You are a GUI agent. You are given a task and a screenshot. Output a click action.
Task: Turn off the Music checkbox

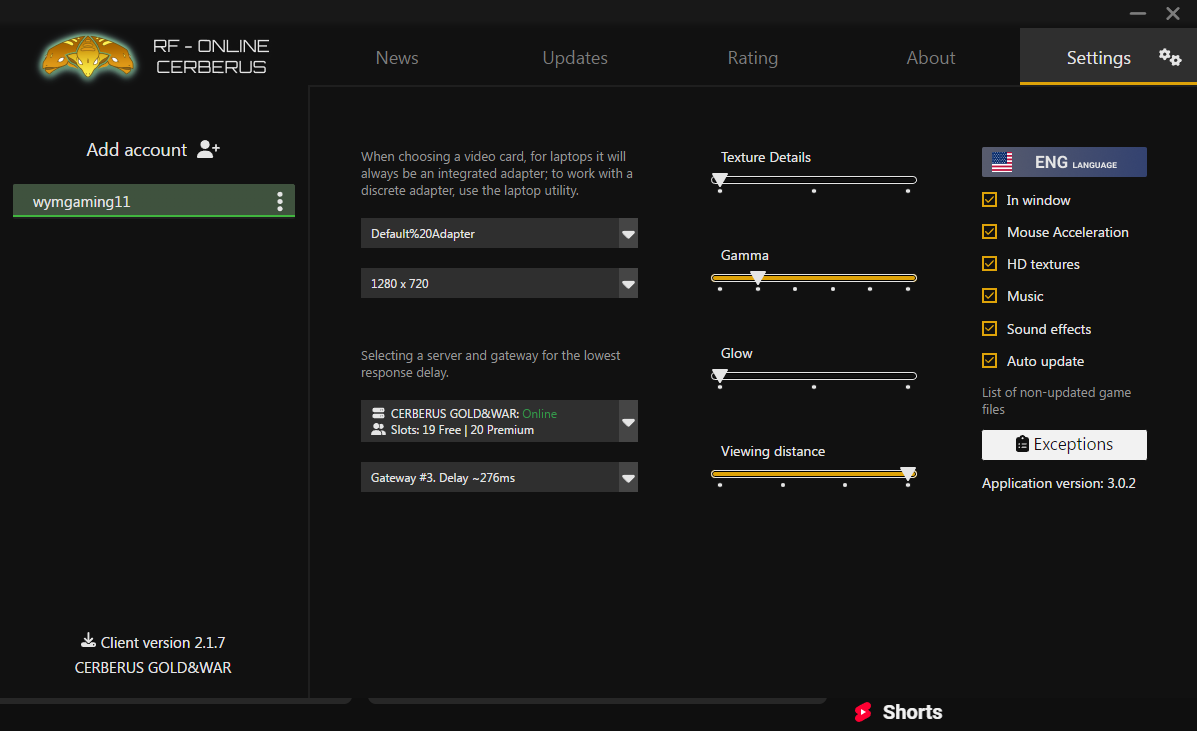point(990,296)
